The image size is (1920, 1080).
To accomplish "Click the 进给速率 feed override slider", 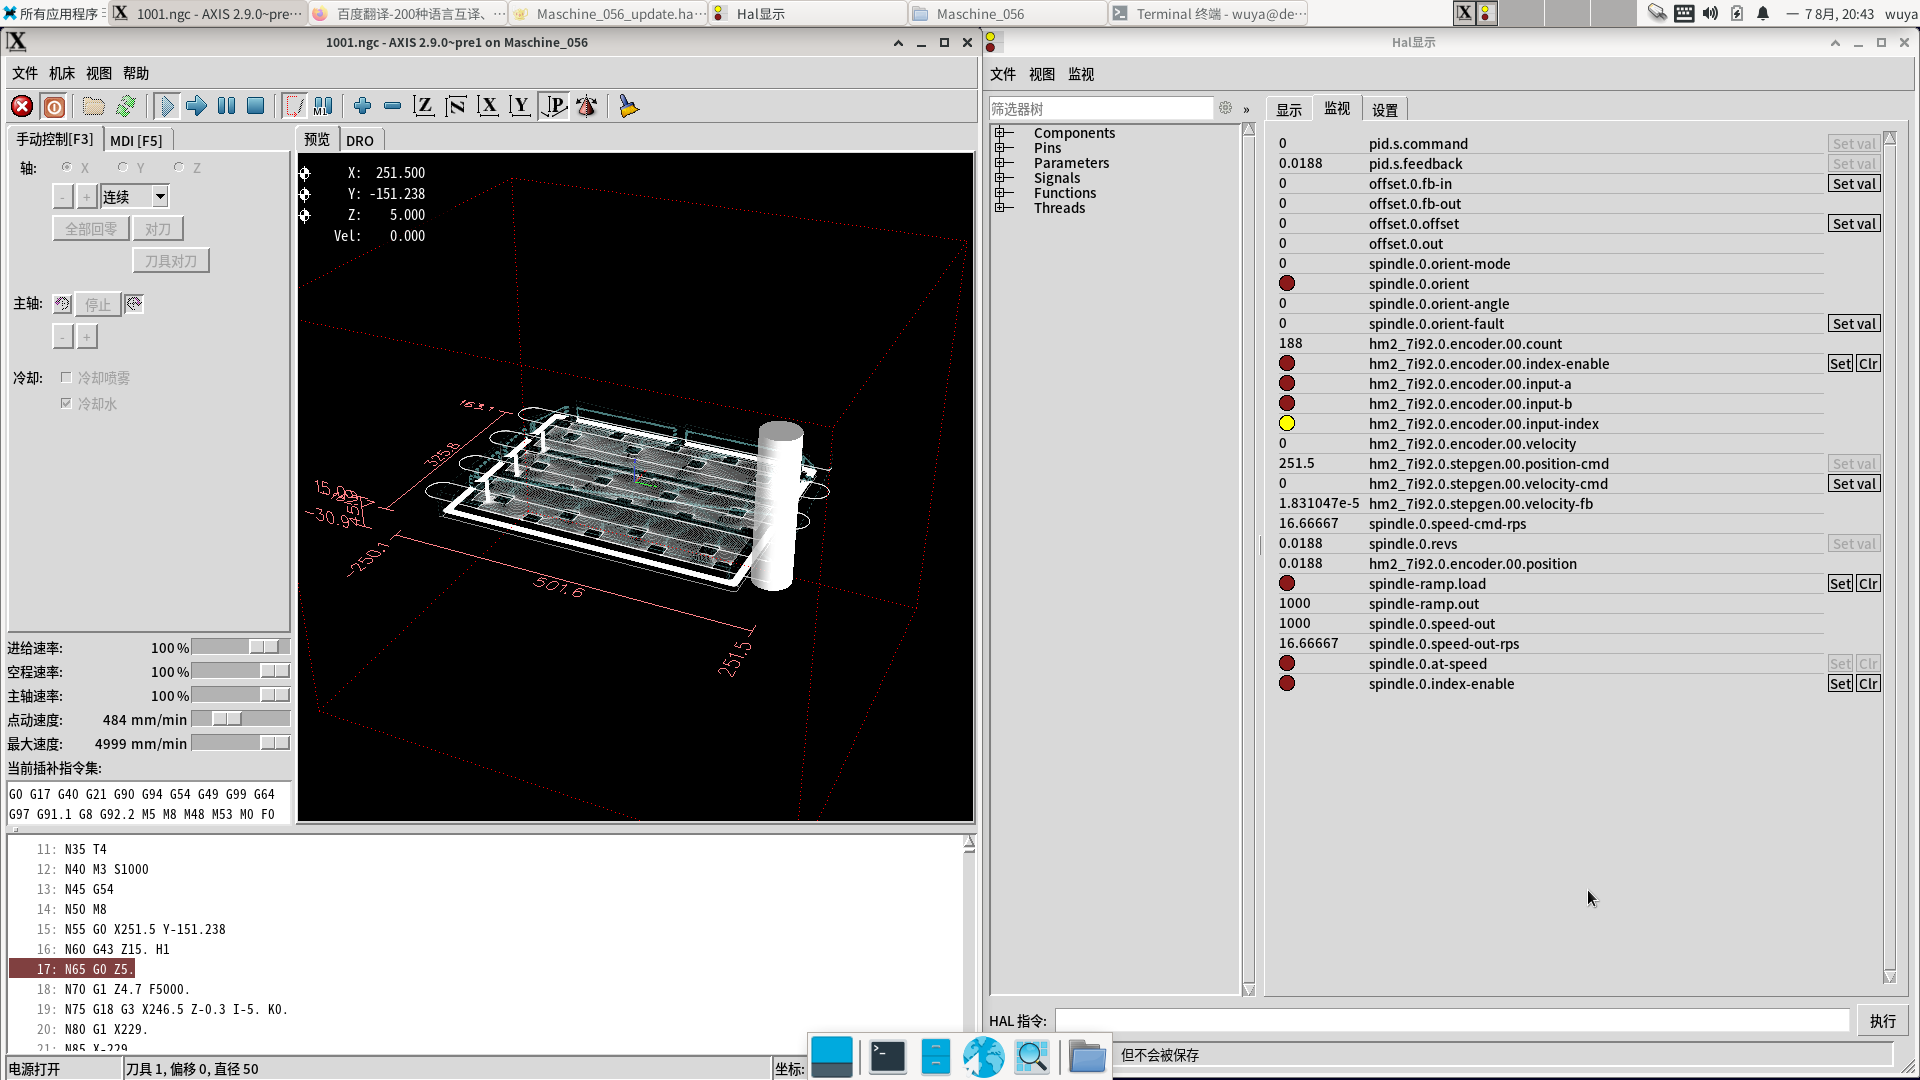I will (x=241, y=647).
